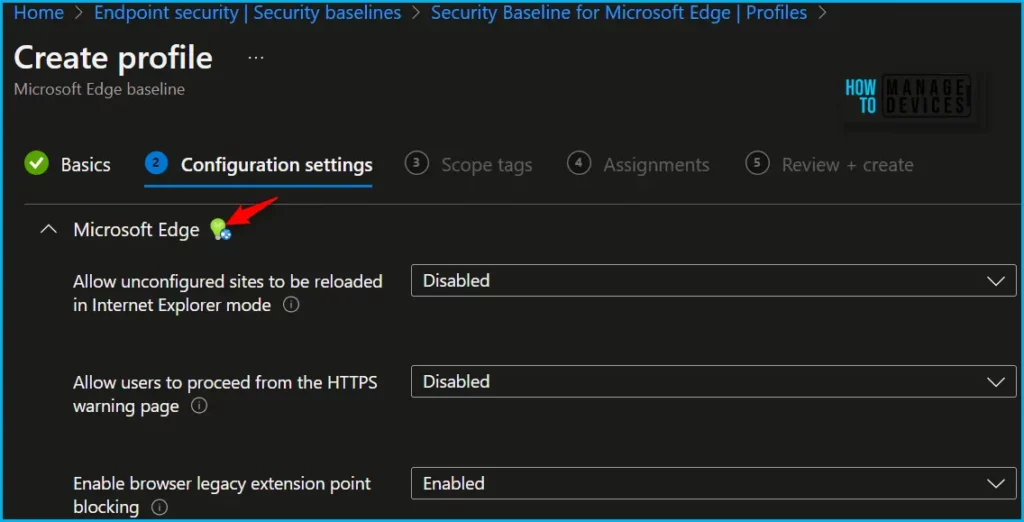Click the step 3 circle icon
The height and width of the screenshot is (522, 1024).
(x=417, y=163)
